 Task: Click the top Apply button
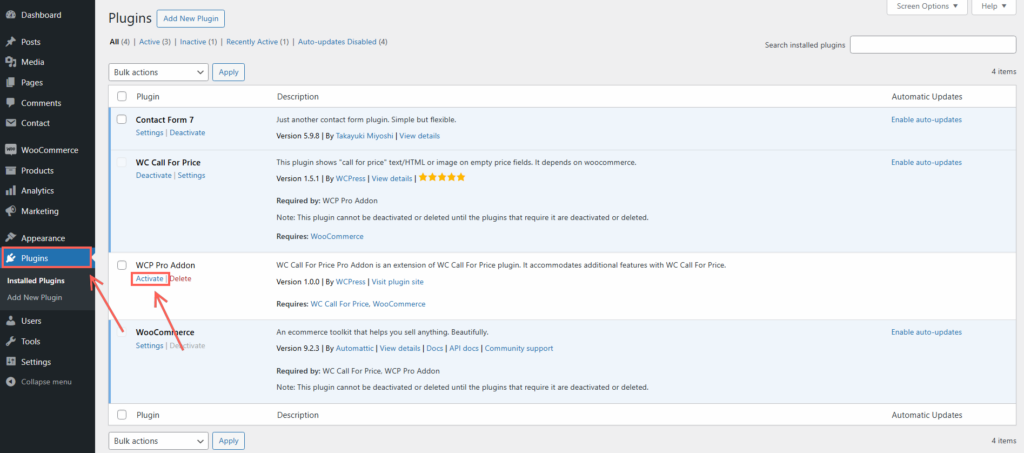[229, 72]
